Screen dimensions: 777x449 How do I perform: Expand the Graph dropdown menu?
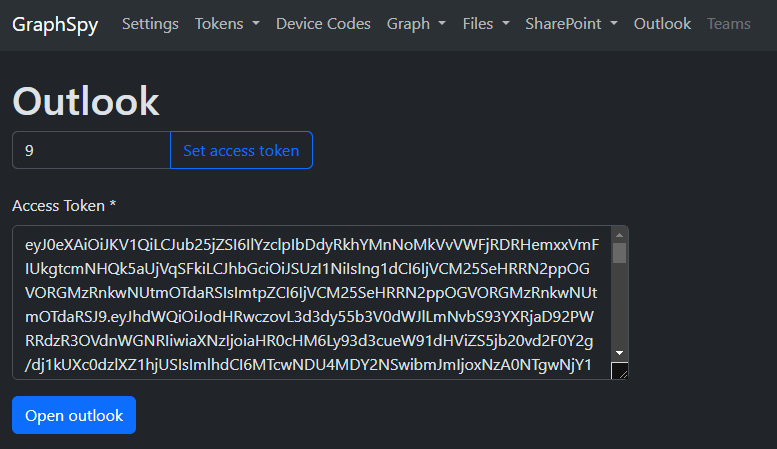[x=416, y=24]
